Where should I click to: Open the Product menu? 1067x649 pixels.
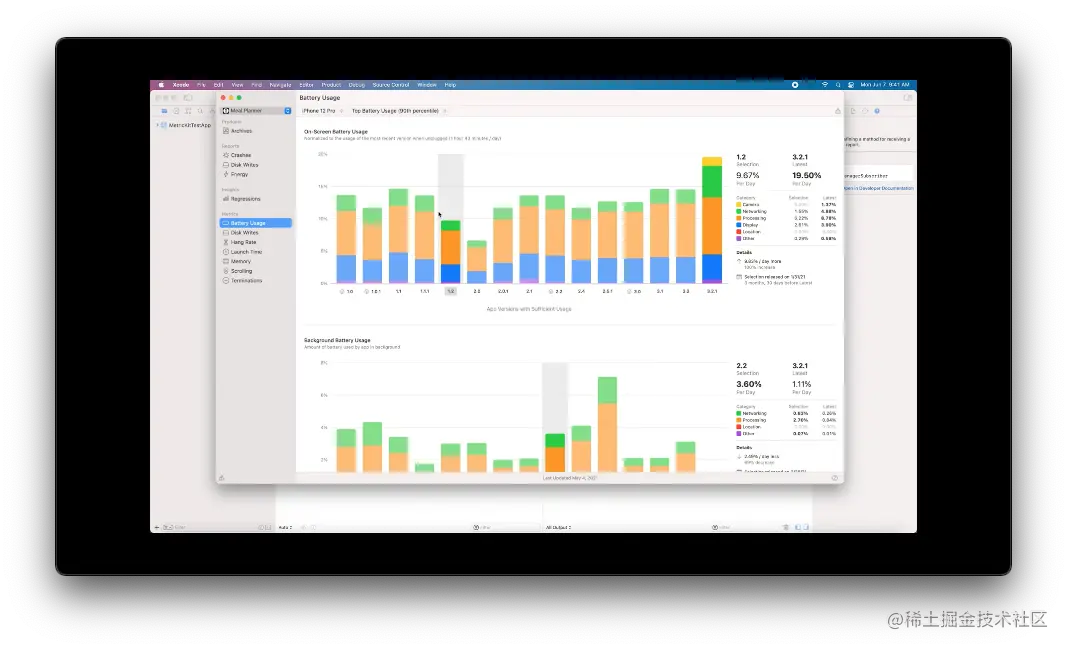point(331,85)
